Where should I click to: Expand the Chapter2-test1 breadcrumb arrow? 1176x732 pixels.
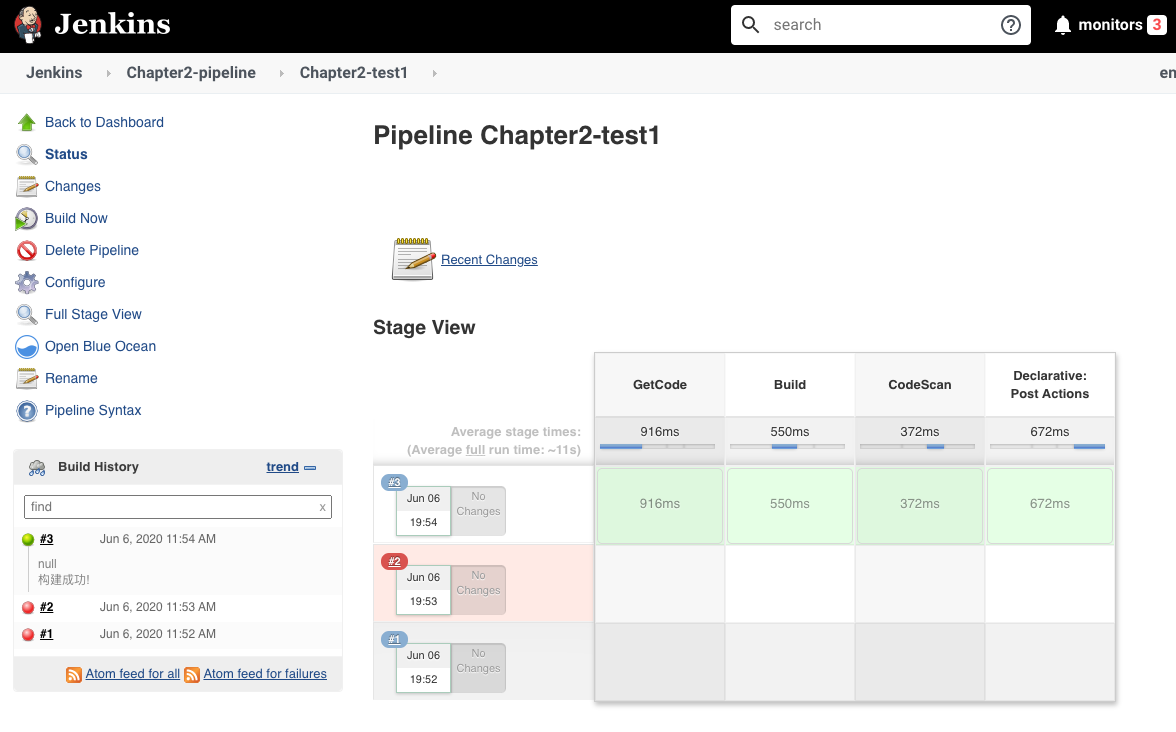click(x=433, y=73)
